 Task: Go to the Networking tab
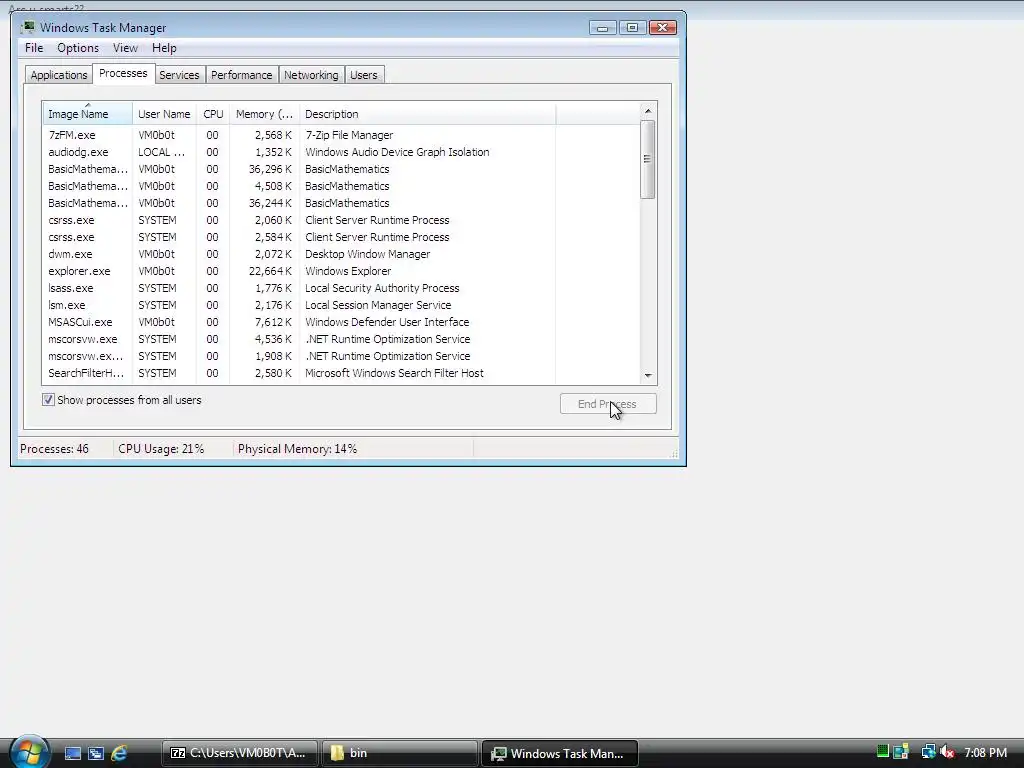tap(311, 75)
